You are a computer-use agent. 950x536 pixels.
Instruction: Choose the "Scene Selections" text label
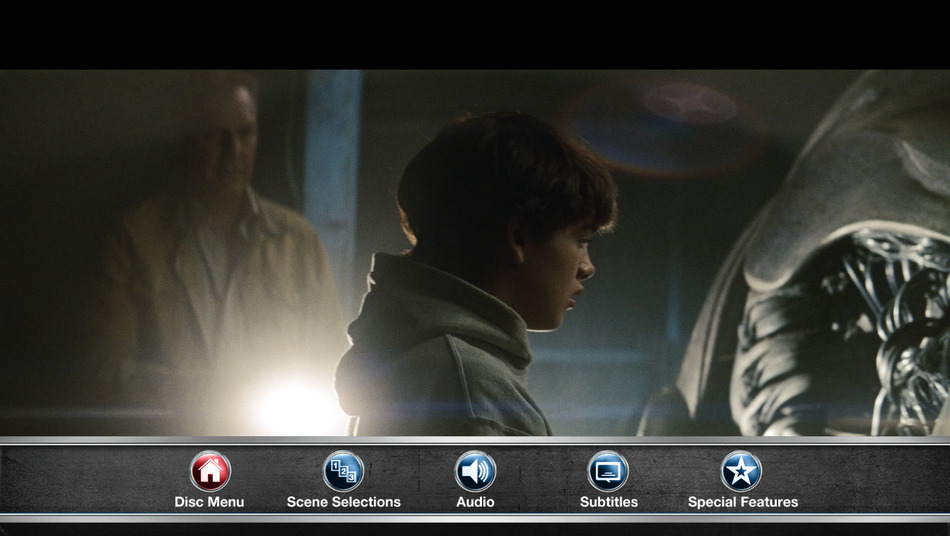coord(343,502)
